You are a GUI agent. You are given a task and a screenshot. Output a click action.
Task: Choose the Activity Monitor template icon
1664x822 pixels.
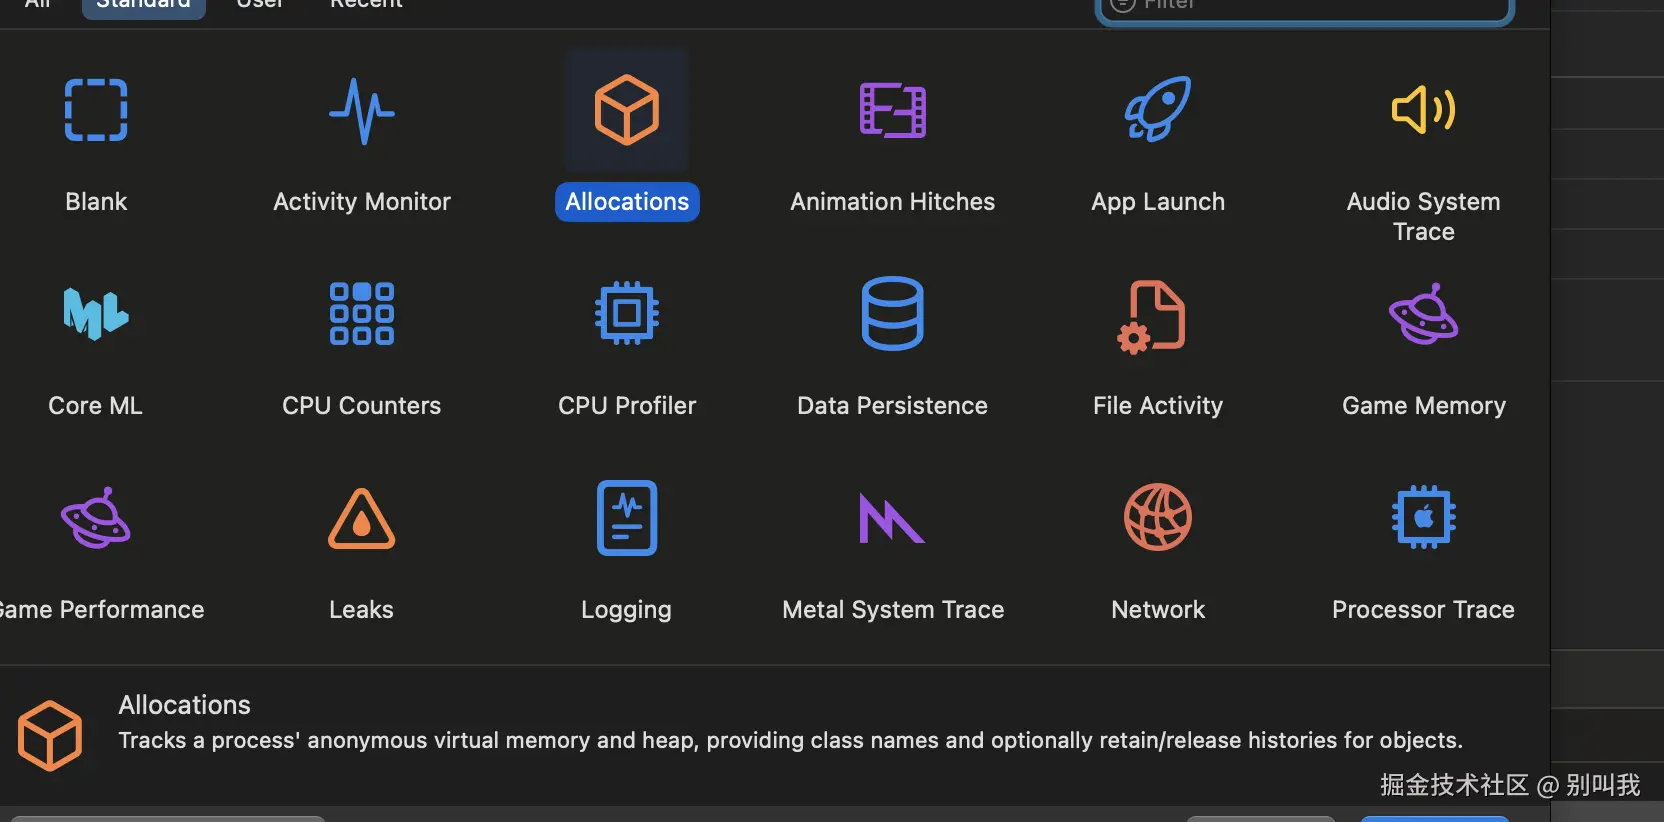click(362, 111)
